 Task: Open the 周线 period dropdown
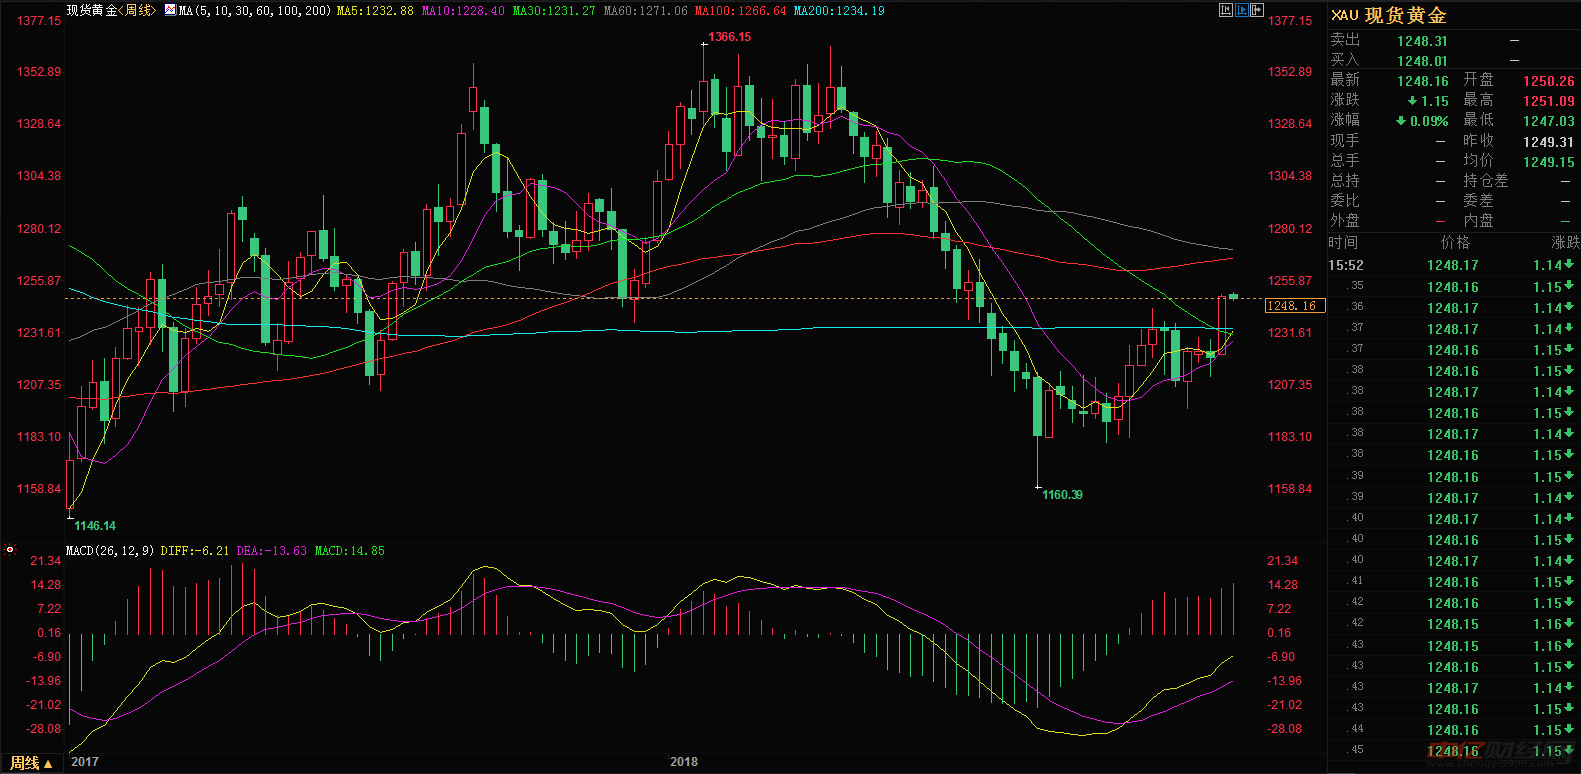pos(31,763)
